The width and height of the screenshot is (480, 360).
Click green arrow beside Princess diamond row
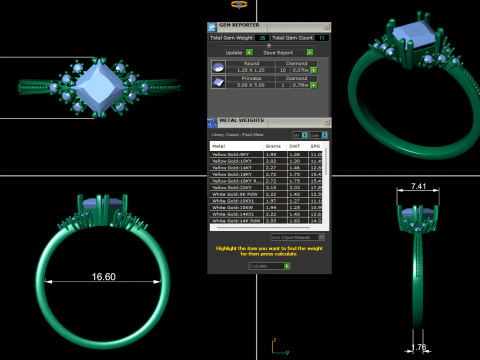313,85
